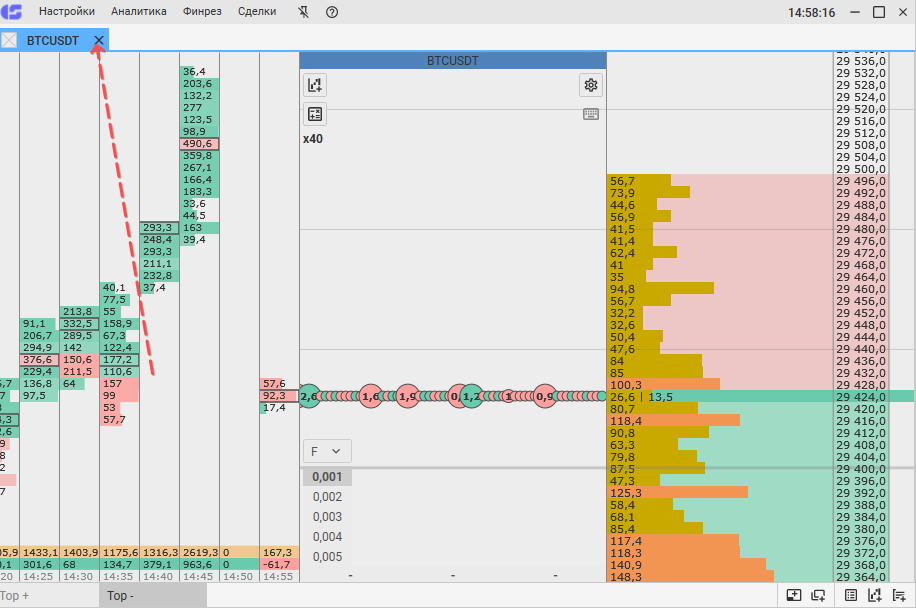Click the 94,8 order book volume
This screenshot has height=608, width=916.
[622, 289]
